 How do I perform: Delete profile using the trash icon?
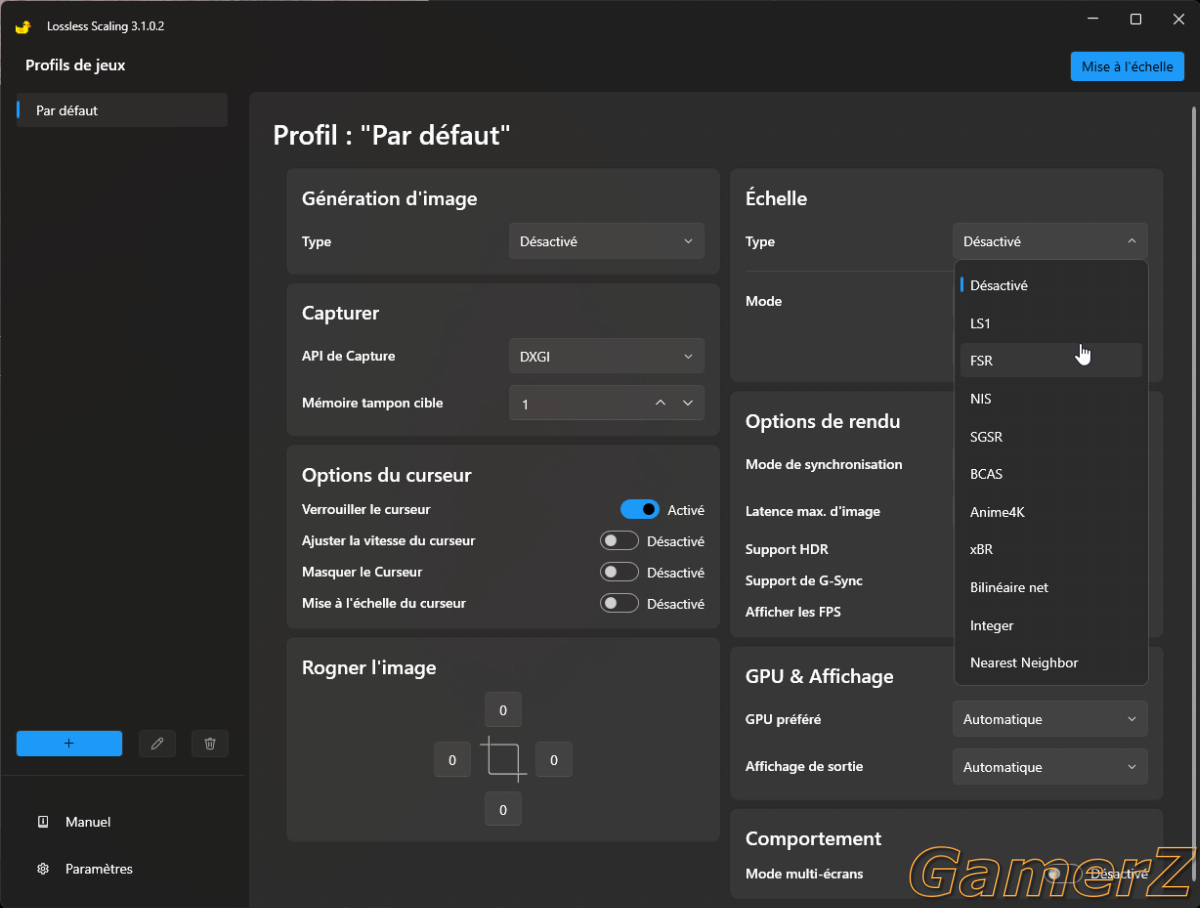(x=210, y=743)
